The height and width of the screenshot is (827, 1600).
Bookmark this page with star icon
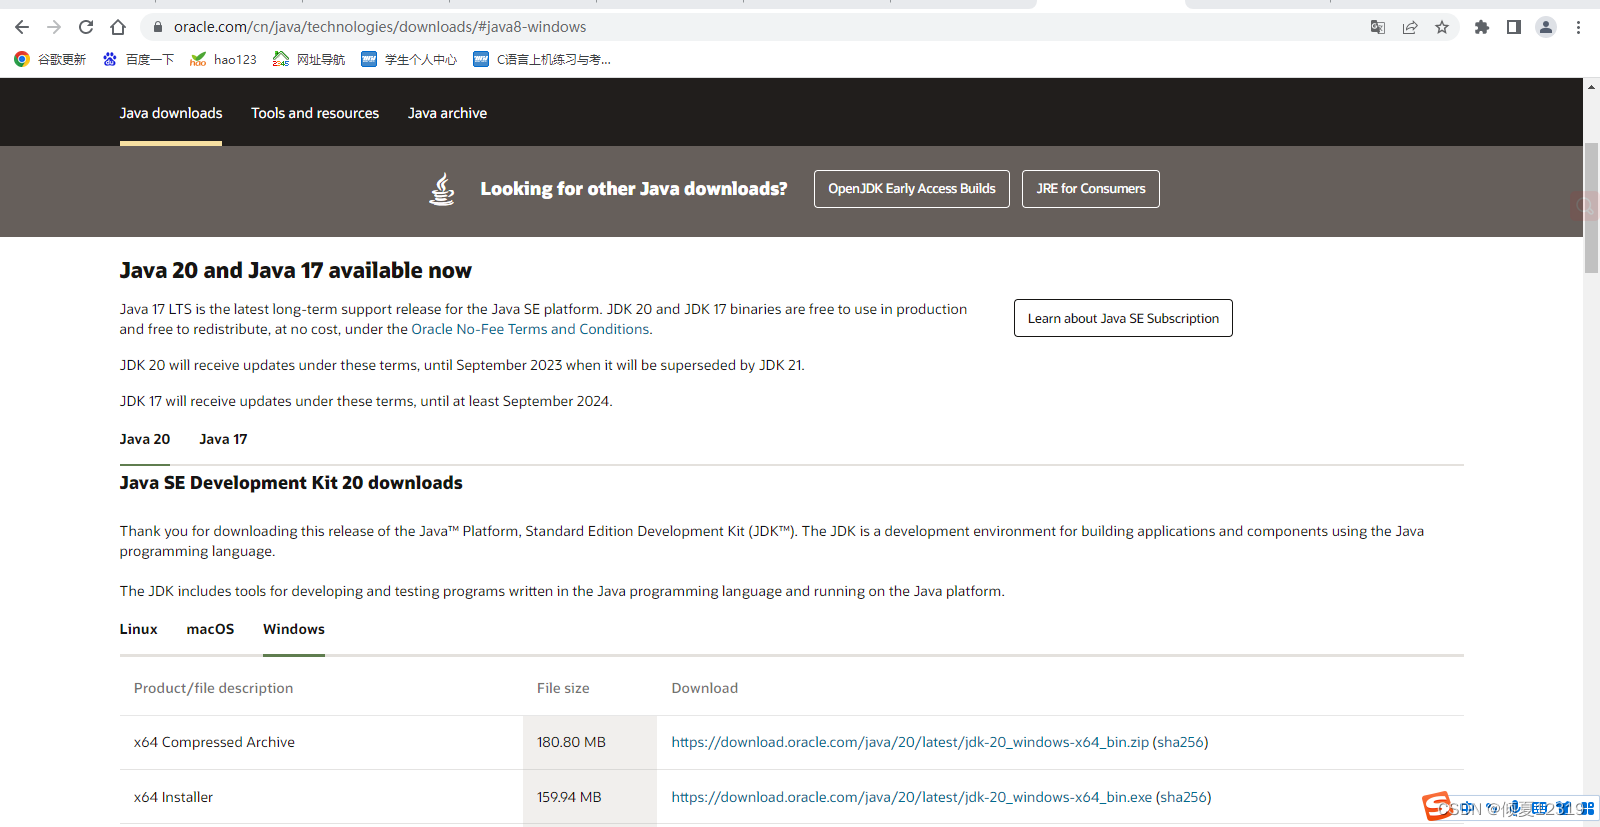(x=1442, y=27)
